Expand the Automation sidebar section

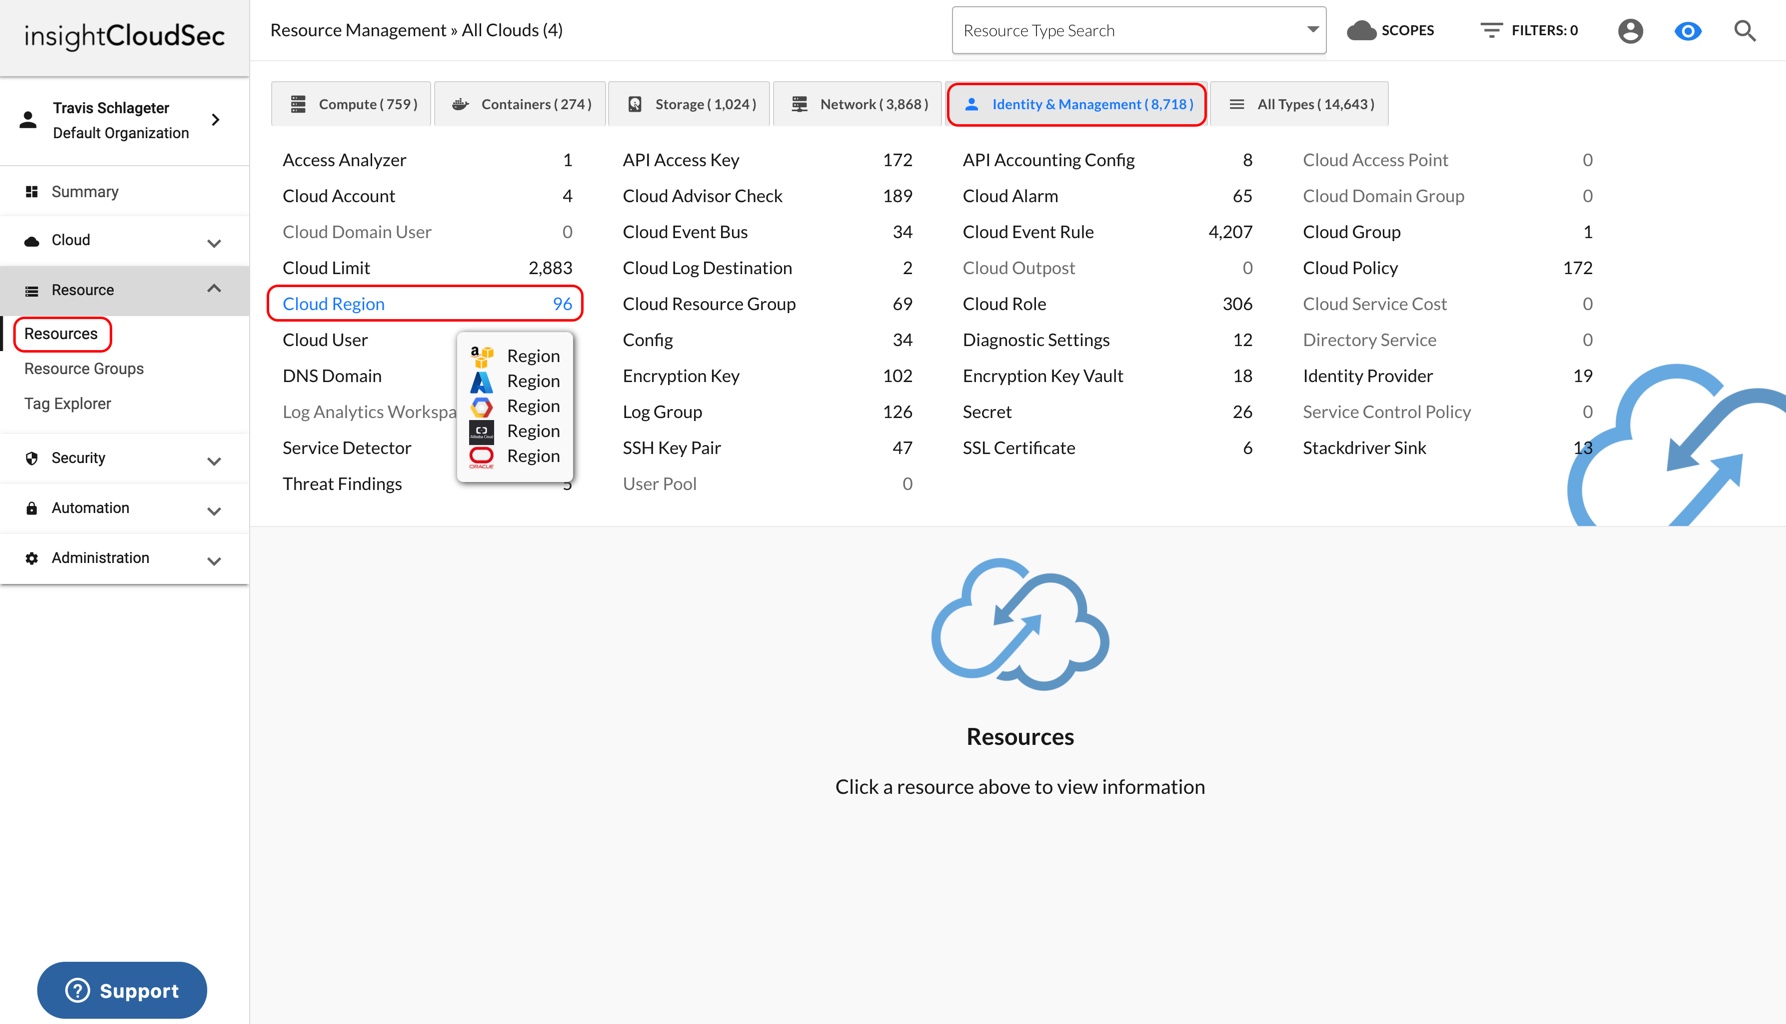(x=214, y=510)
